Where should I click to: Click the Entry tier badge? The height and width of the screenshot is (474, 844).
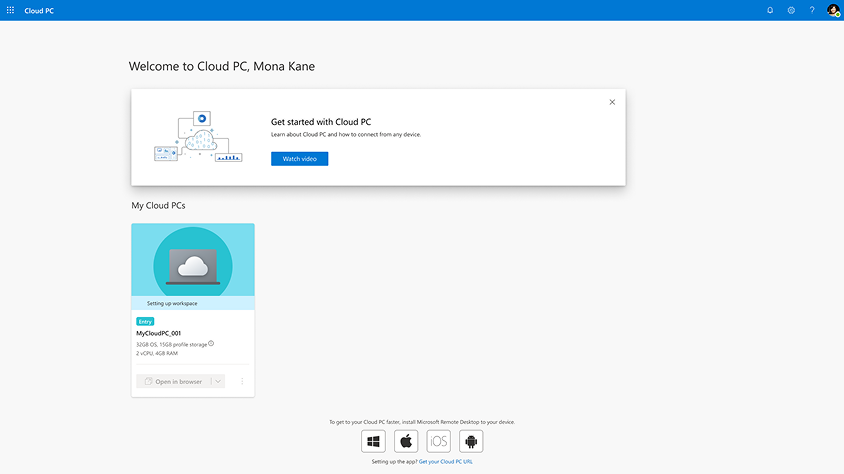coord(145,321)
